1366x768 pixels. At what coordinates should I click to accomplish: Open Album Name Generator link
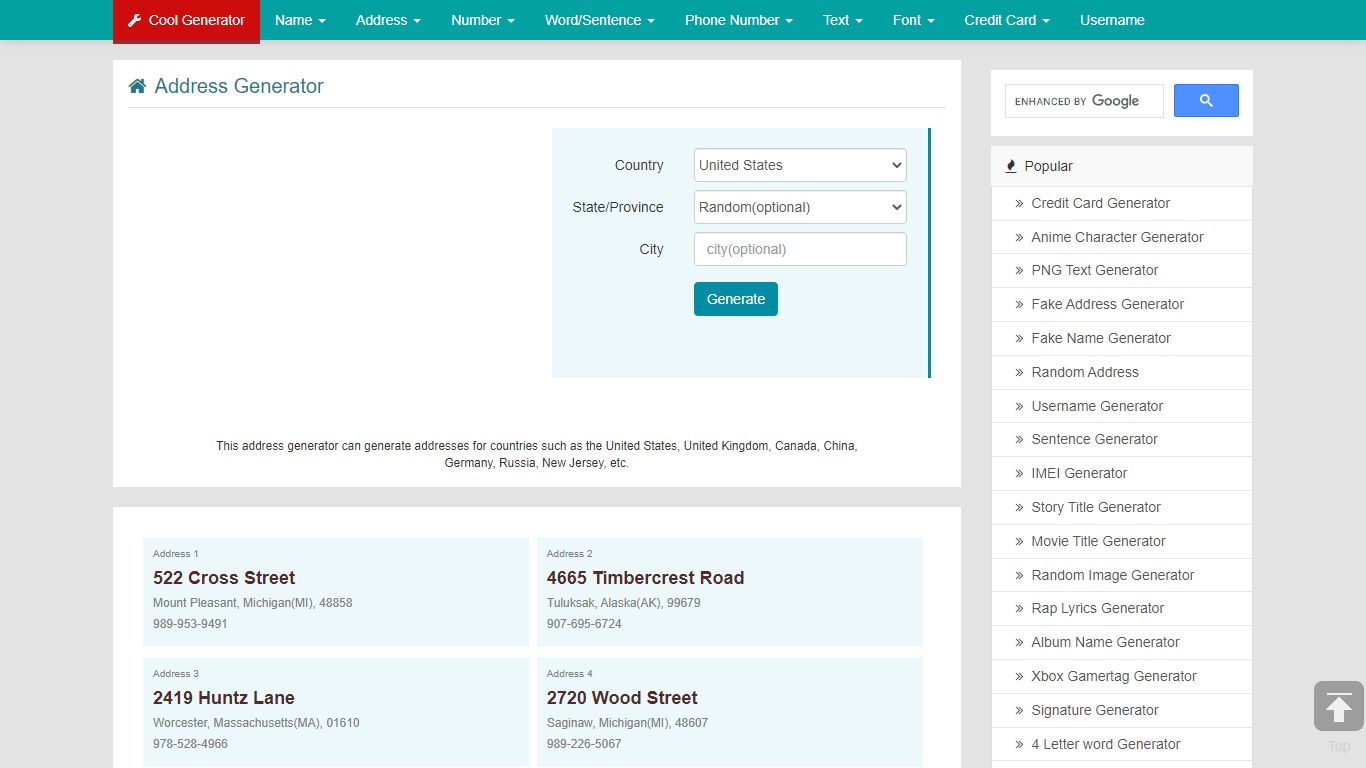tap(1105, 642)
